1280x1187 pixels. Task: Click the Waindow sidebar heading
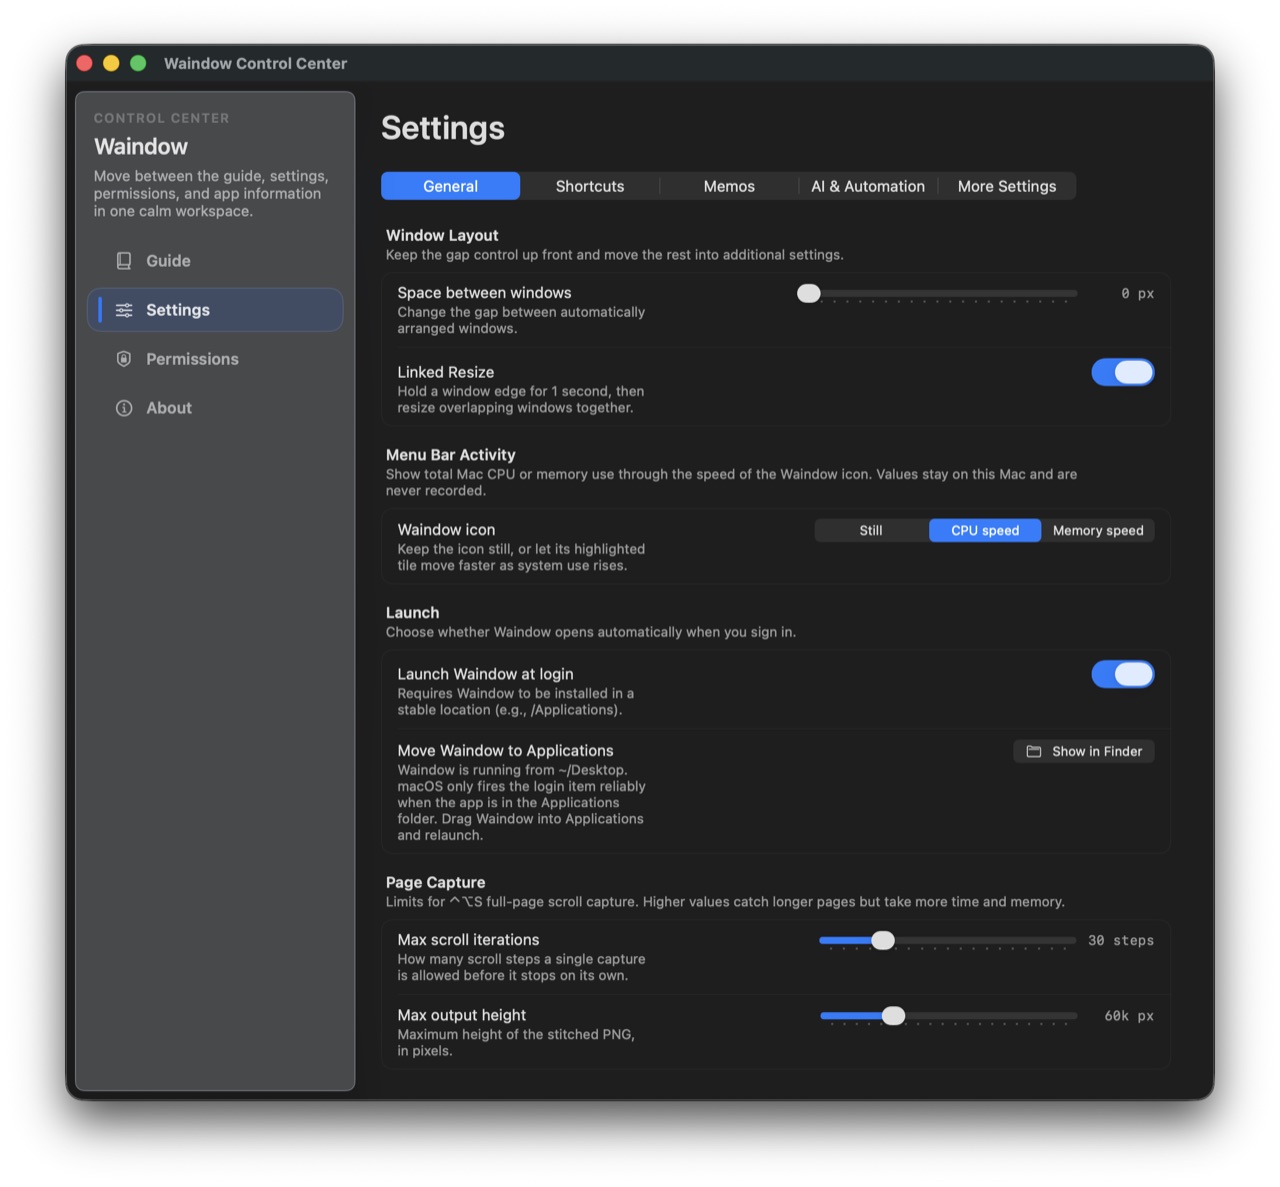point(141,147)
